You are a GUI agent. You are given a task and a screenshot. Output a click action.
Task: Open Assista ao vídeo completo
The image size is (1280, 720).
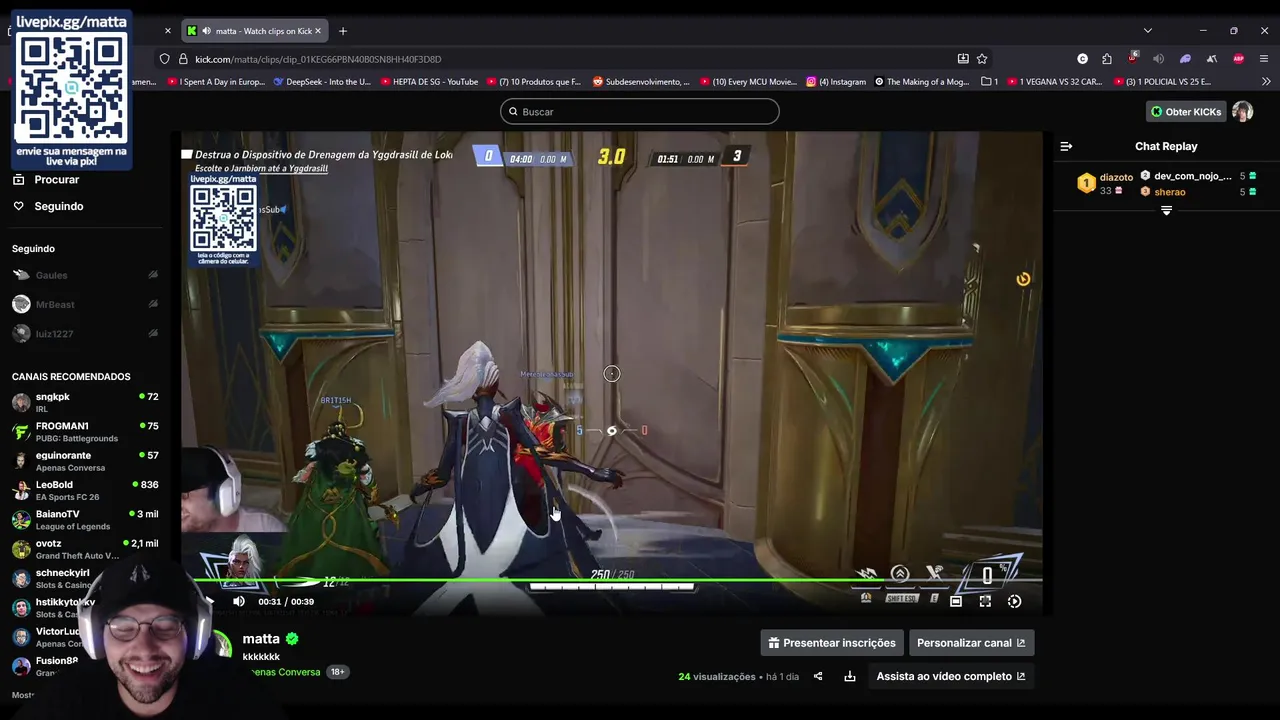(951, 676)
